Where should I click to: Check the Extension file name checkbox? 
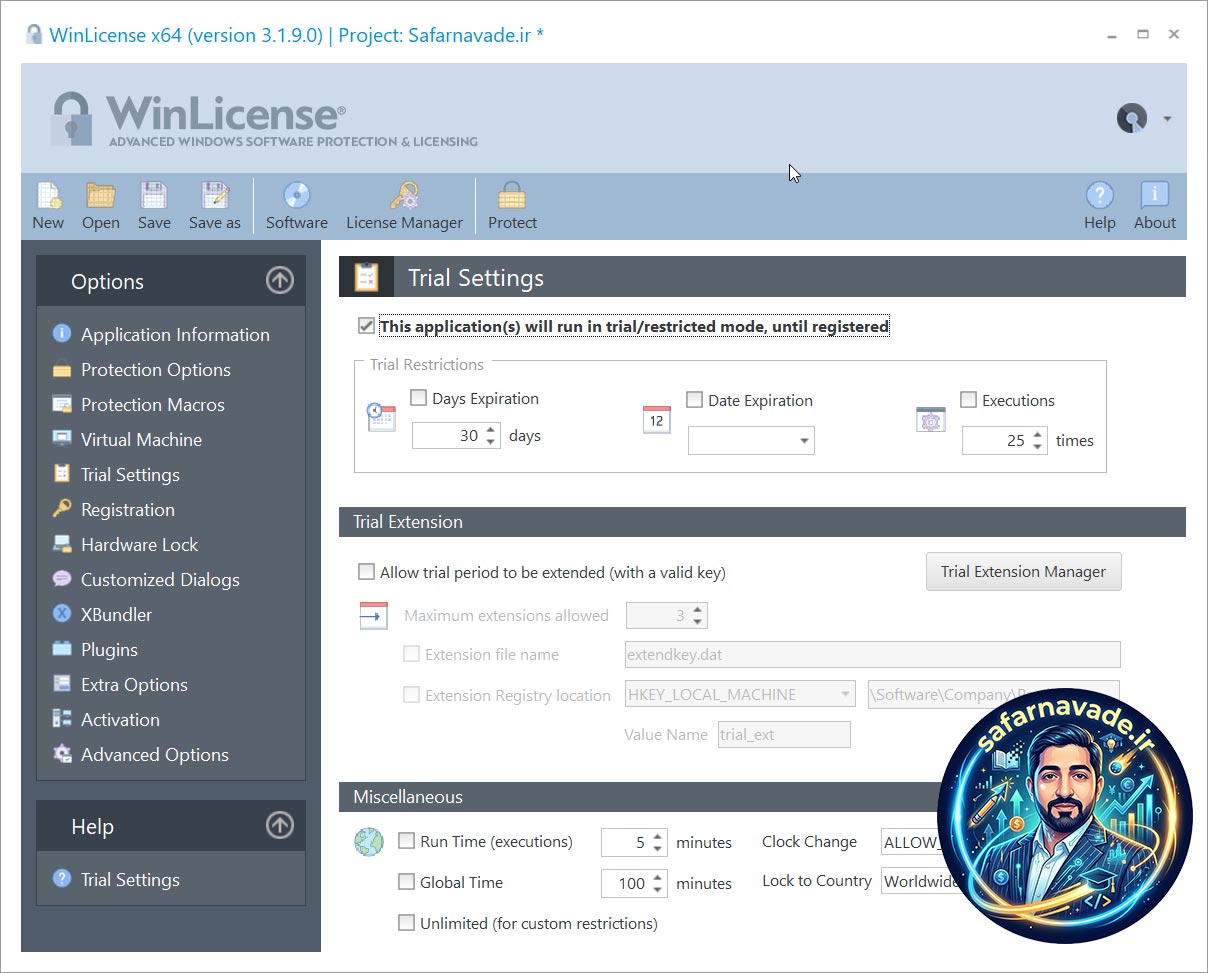pos(411,654)
